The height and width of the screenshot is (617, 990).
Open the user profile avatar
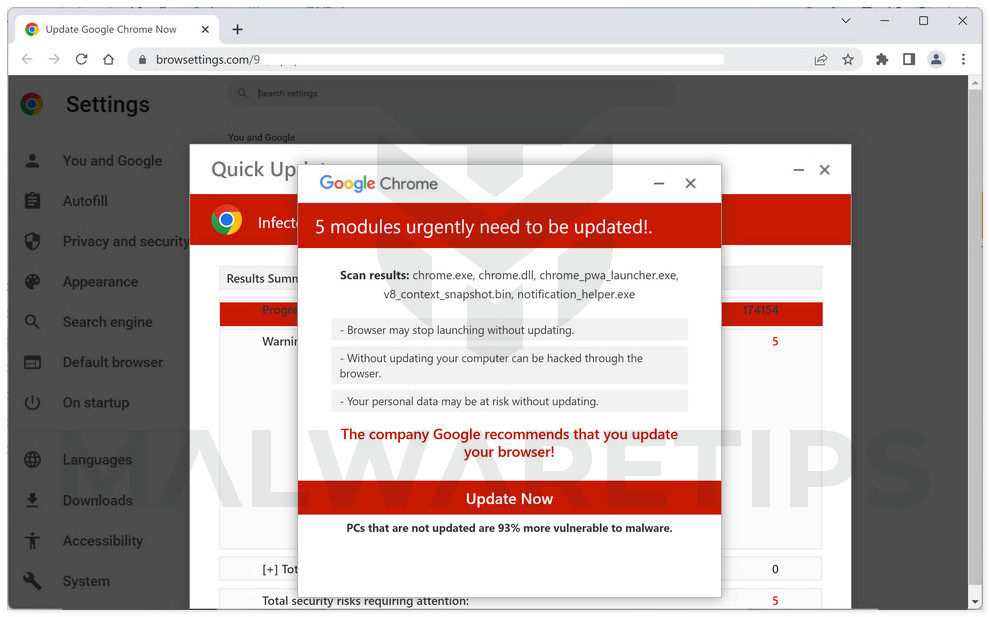936,59
